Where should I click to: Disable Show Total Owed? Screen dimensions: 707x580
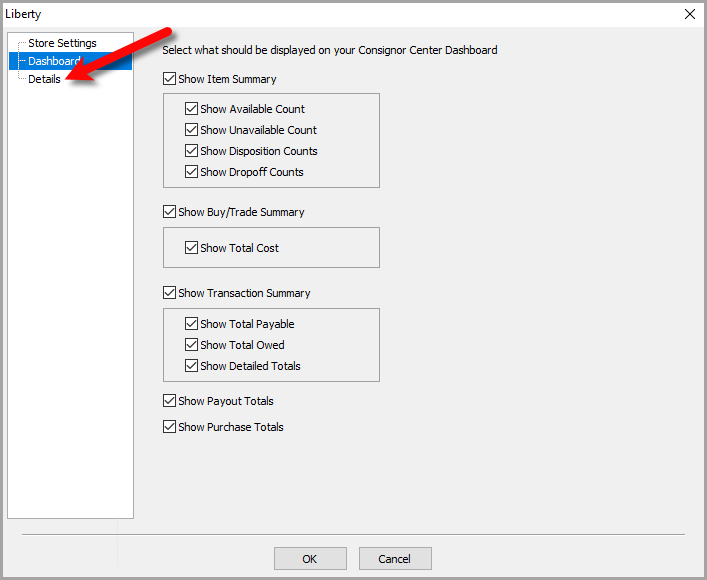tap(191, 345)
